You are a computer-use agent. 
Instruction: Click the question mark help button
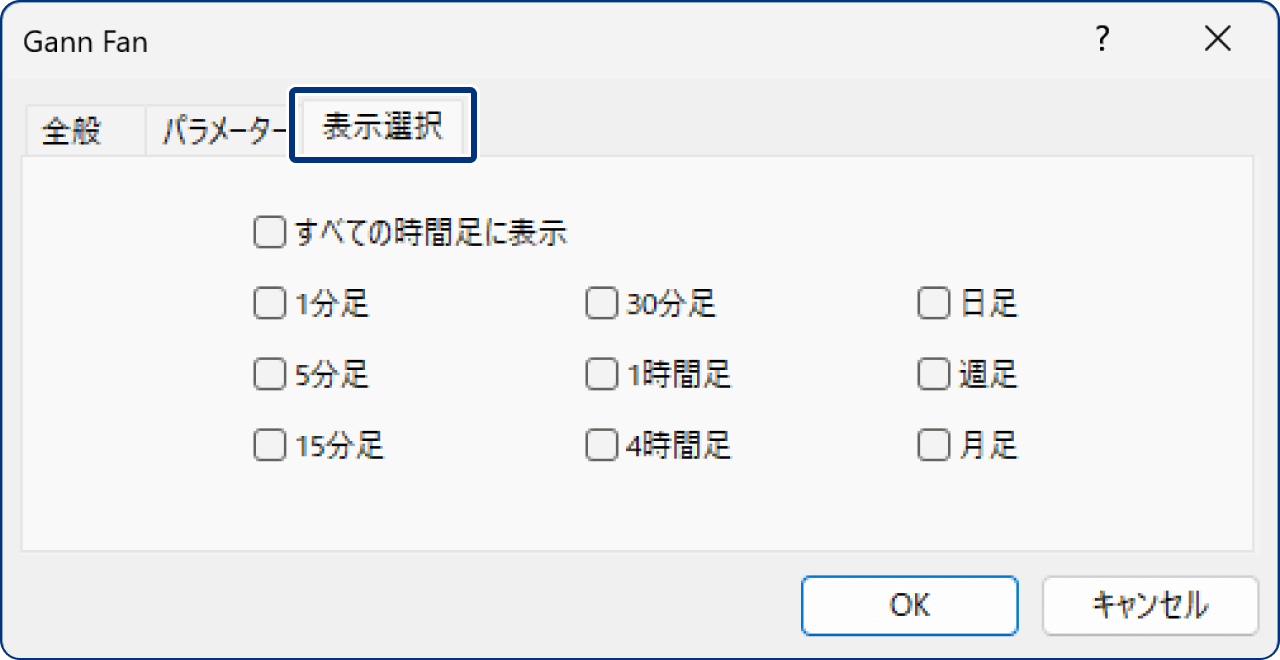[x=1102, y=40]
